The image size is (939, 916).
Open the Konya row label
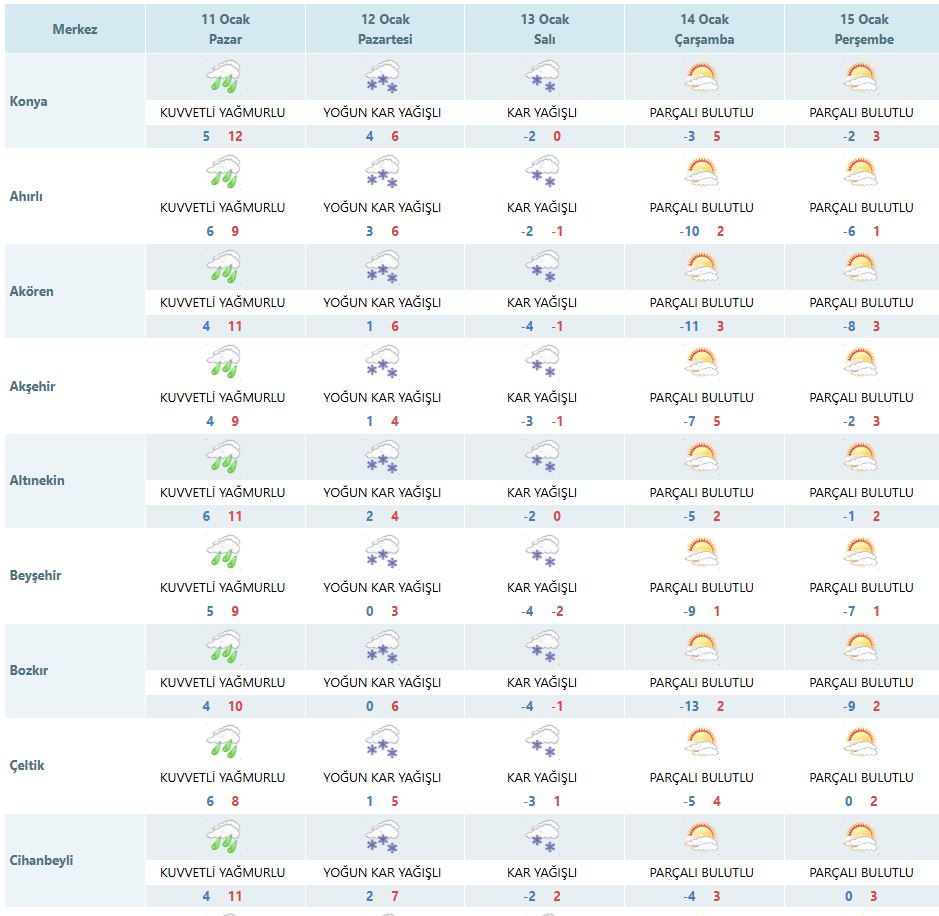click(29, 102)
